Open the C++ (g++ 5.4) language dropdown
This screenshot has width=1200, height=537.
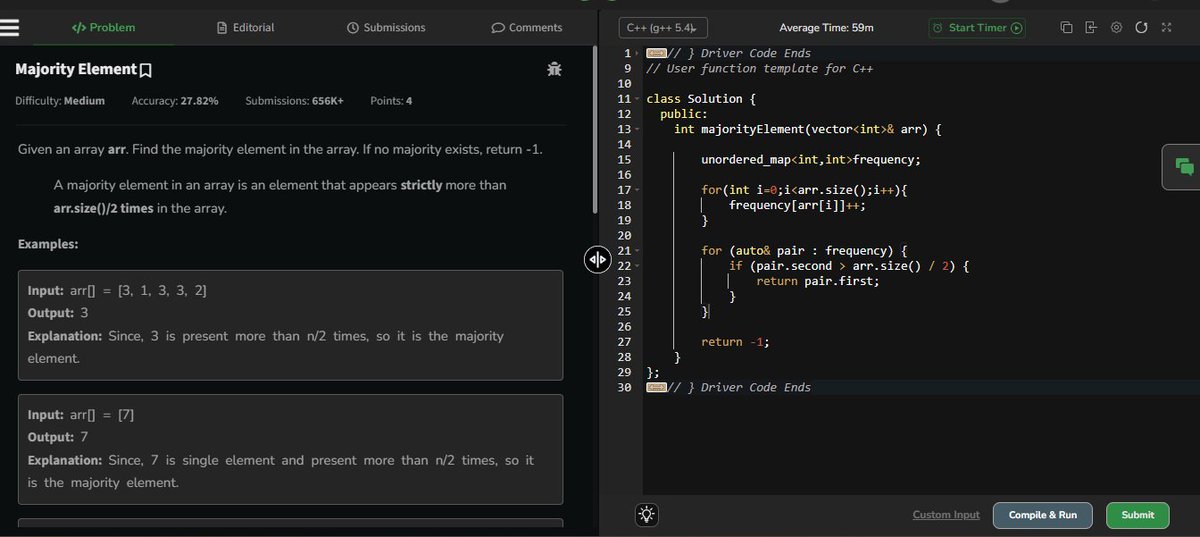(662, 28)
